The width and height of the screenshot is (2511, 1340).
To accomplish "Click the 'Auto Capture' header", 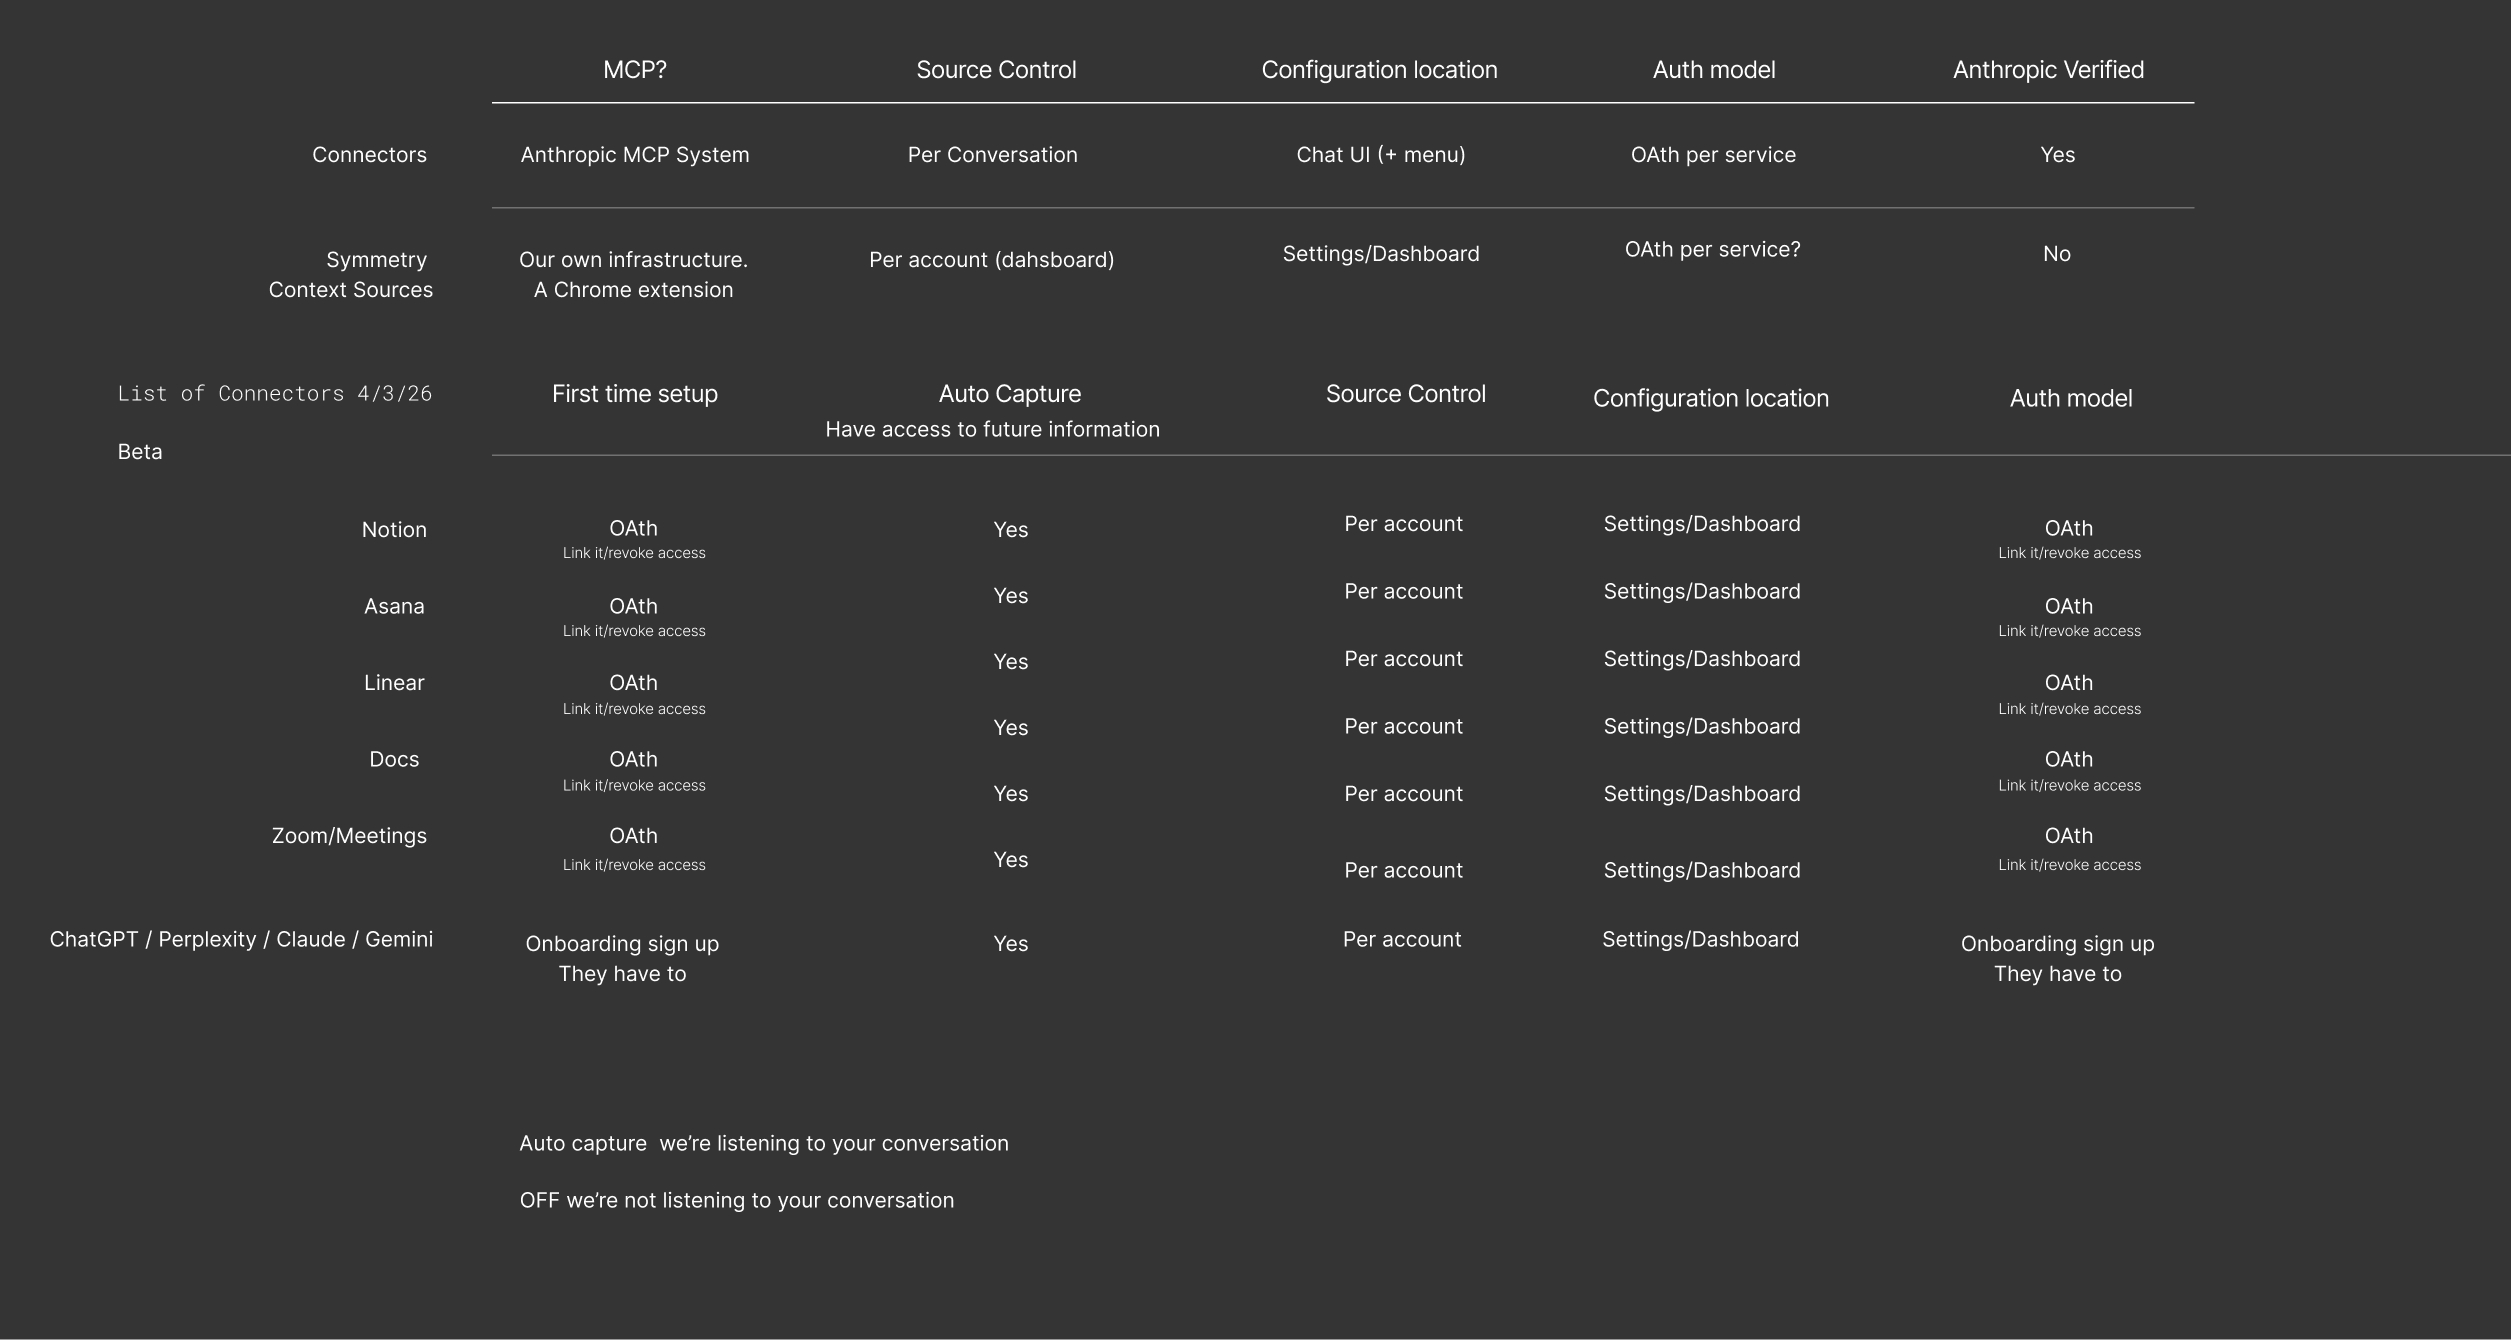I will click(x=1010, y=394).
